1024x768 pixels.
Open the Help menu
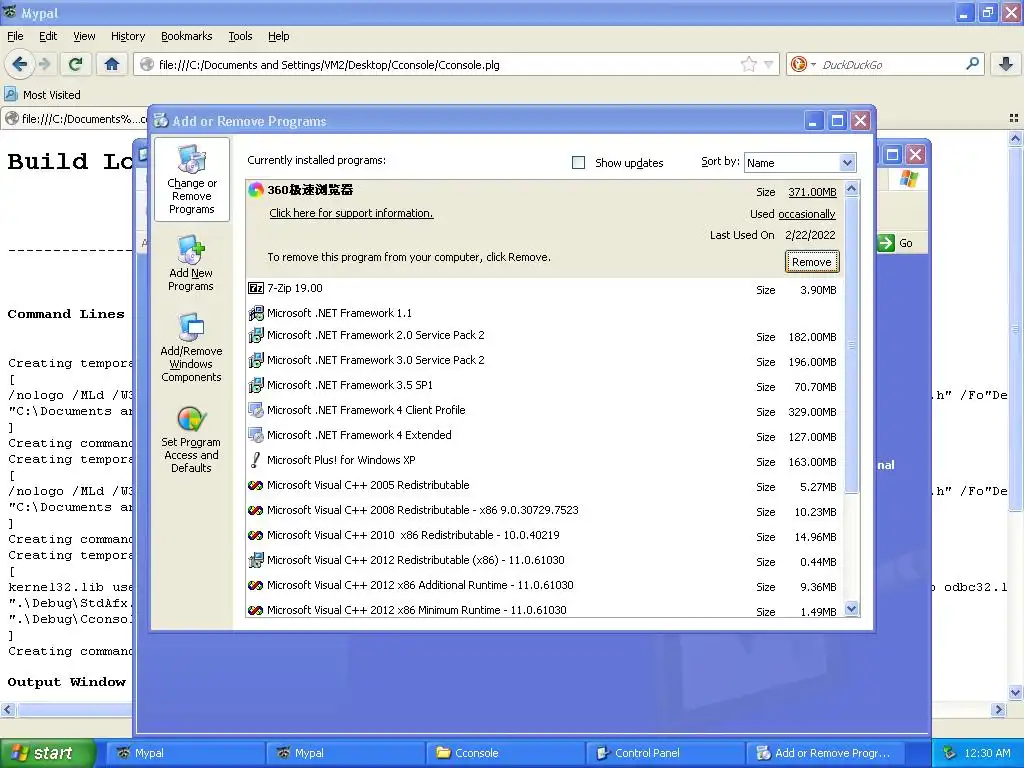click(x=278, y=36)
